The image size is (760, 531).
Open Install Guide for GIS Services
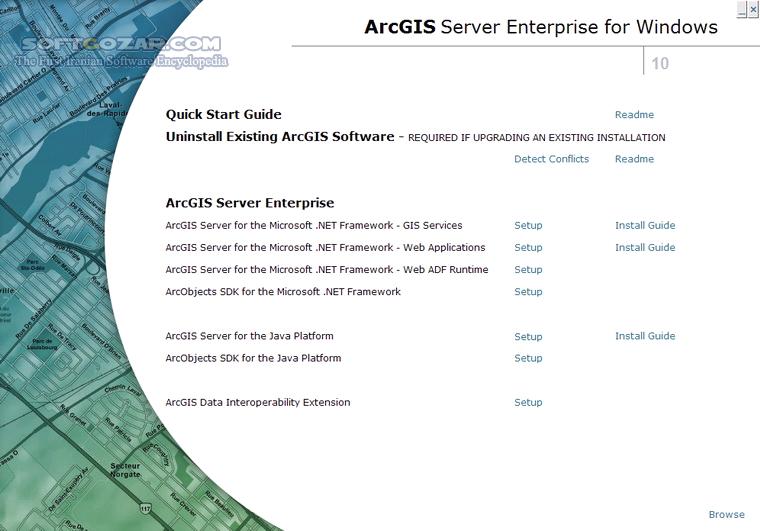(x=645, y=225)
